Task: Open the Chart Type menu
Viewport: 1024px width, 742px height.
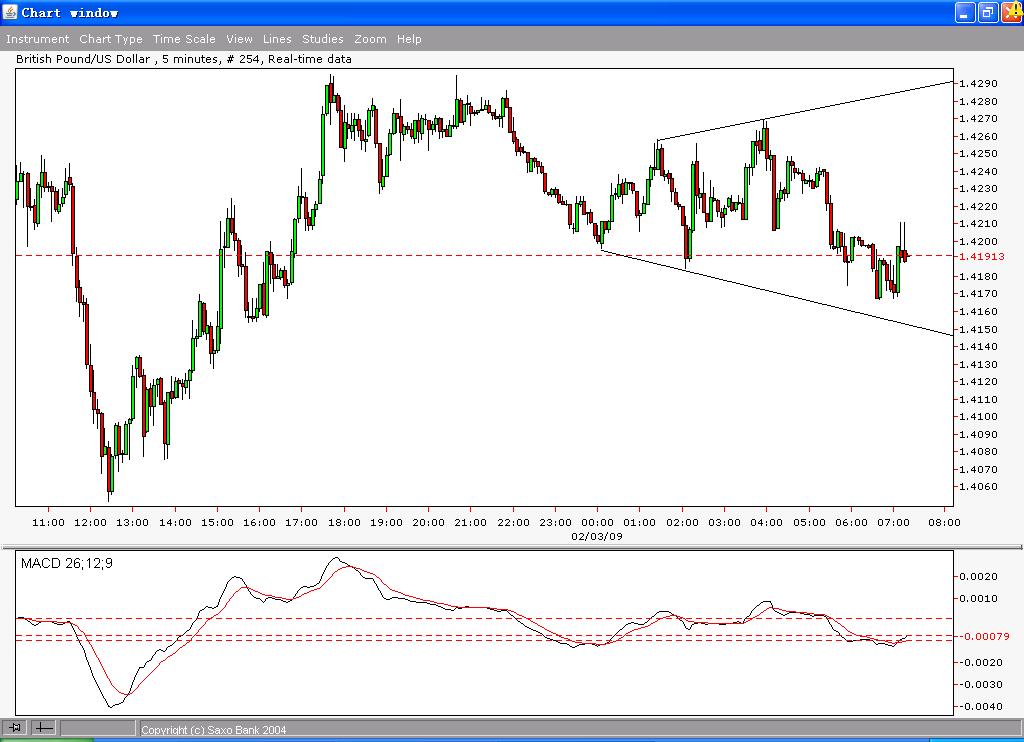Action: pyautogui.click(x=110, y=39)
